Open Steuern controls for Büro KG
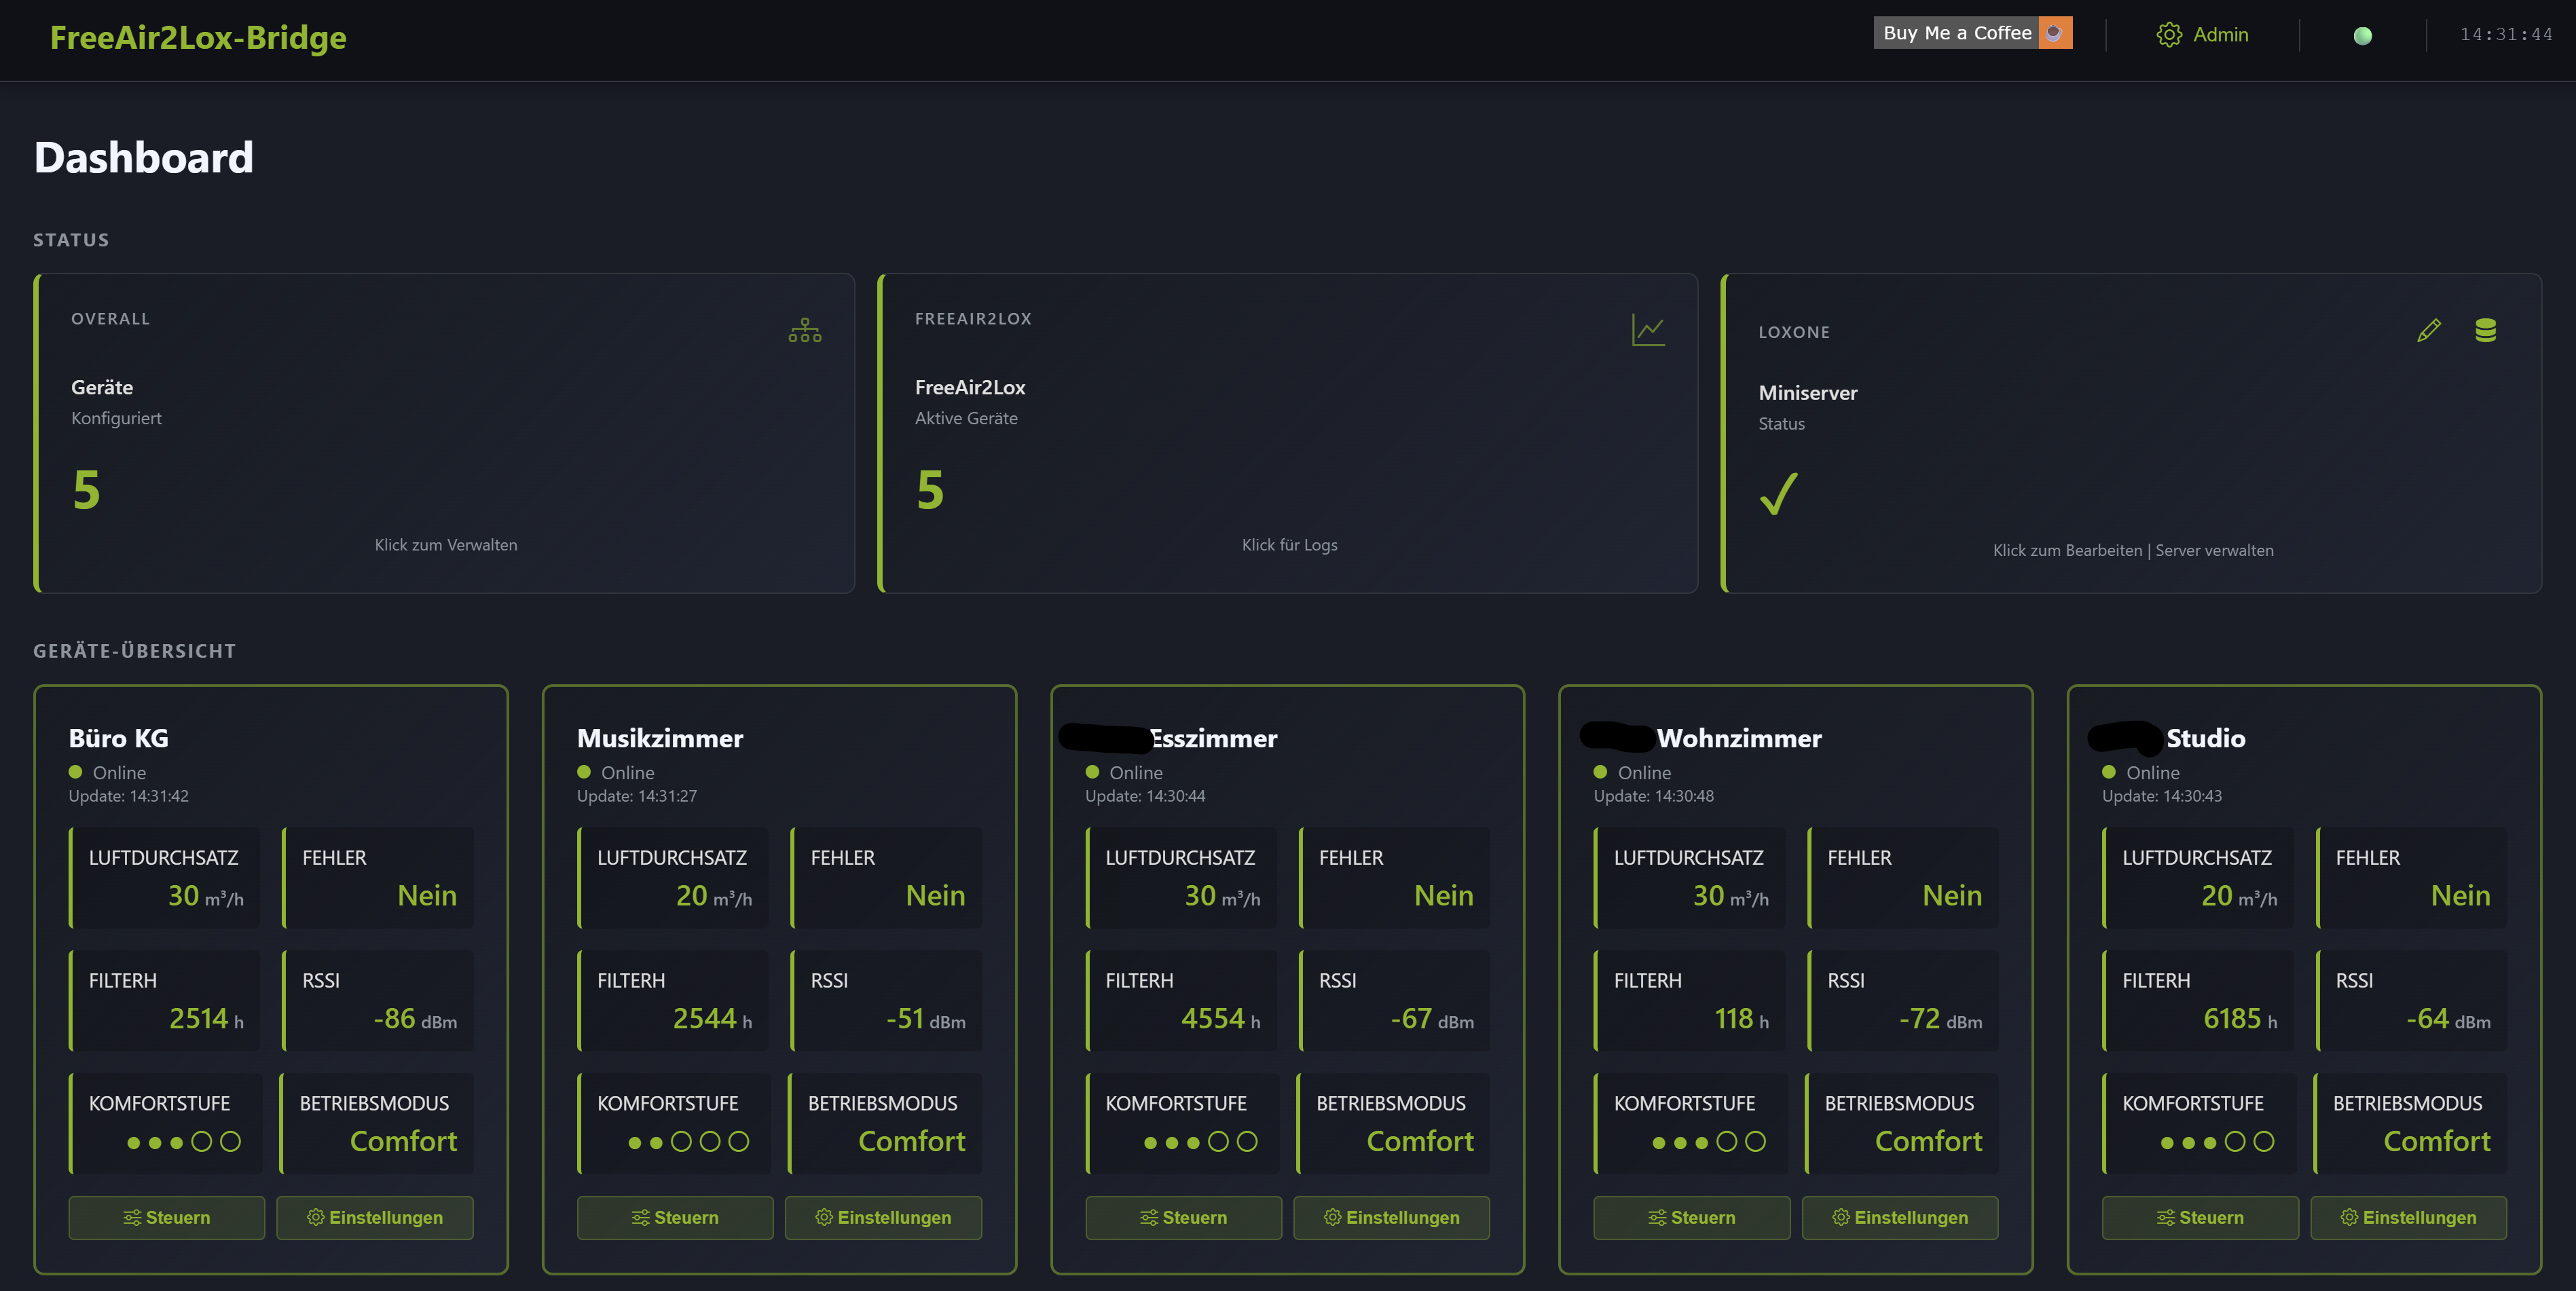The height and width of the screenshot is (1291, 2576). pyautogui.click(x=166, y=1217)
